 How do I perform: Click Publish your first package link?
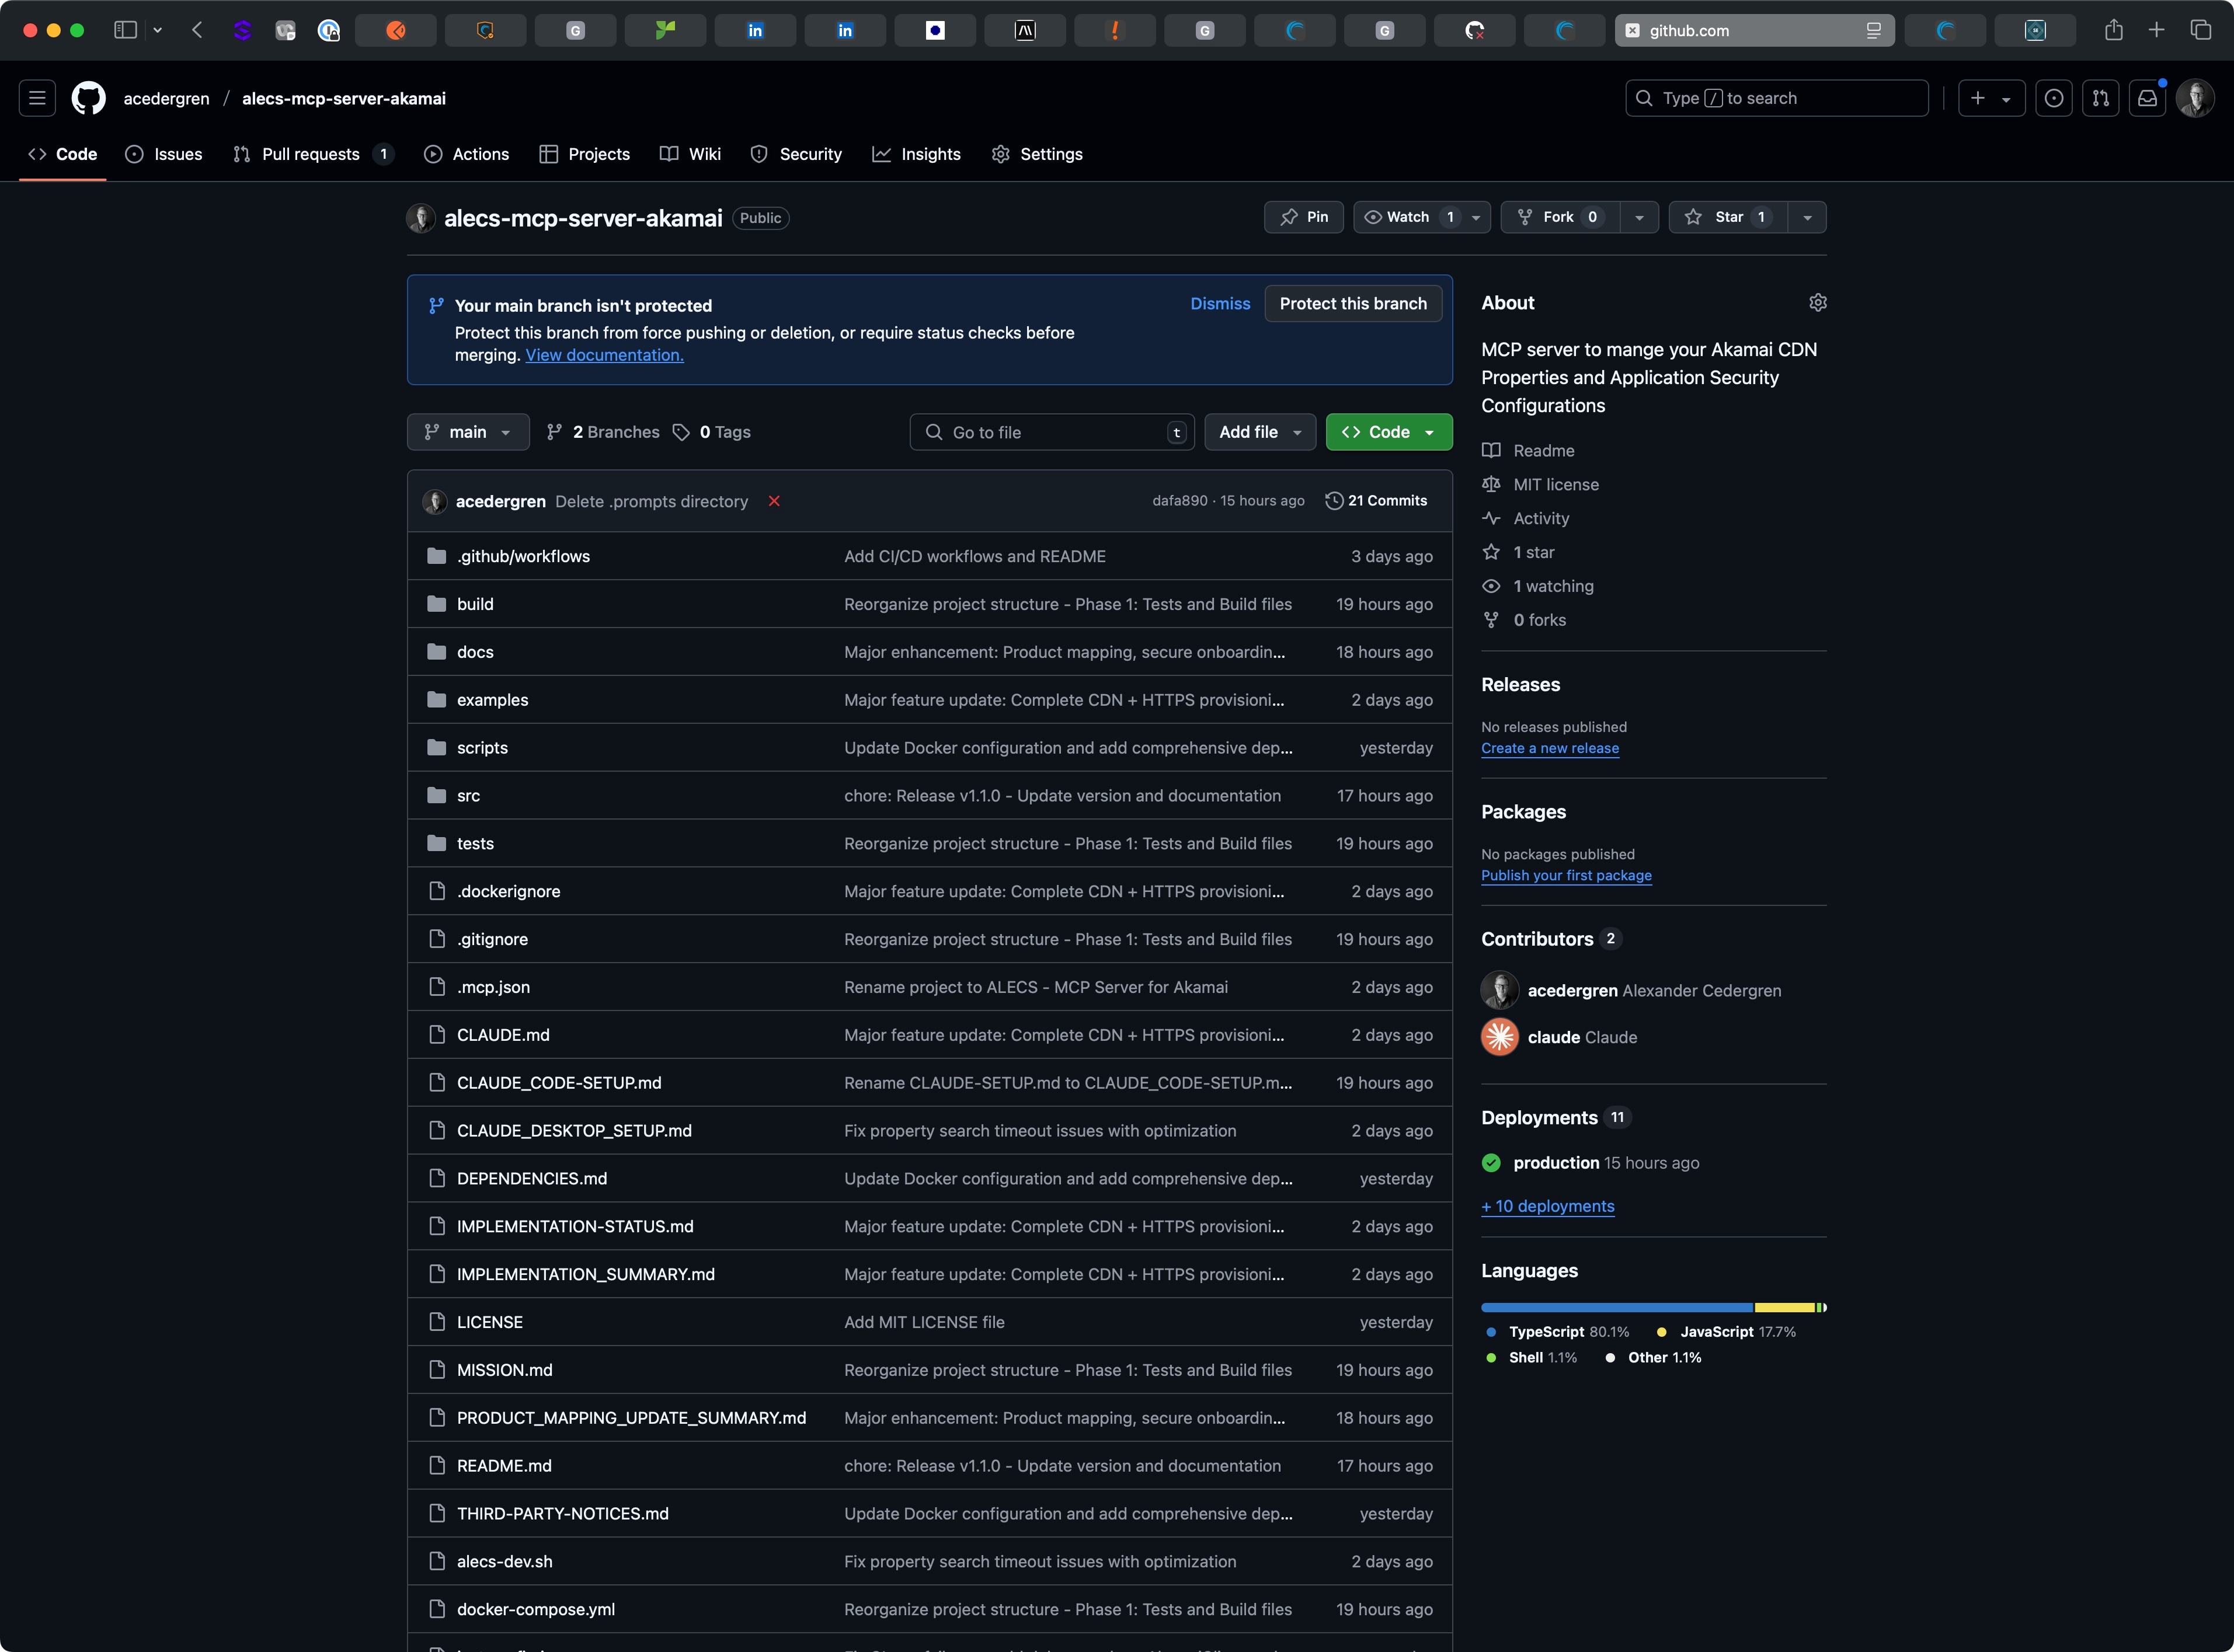1566,875
